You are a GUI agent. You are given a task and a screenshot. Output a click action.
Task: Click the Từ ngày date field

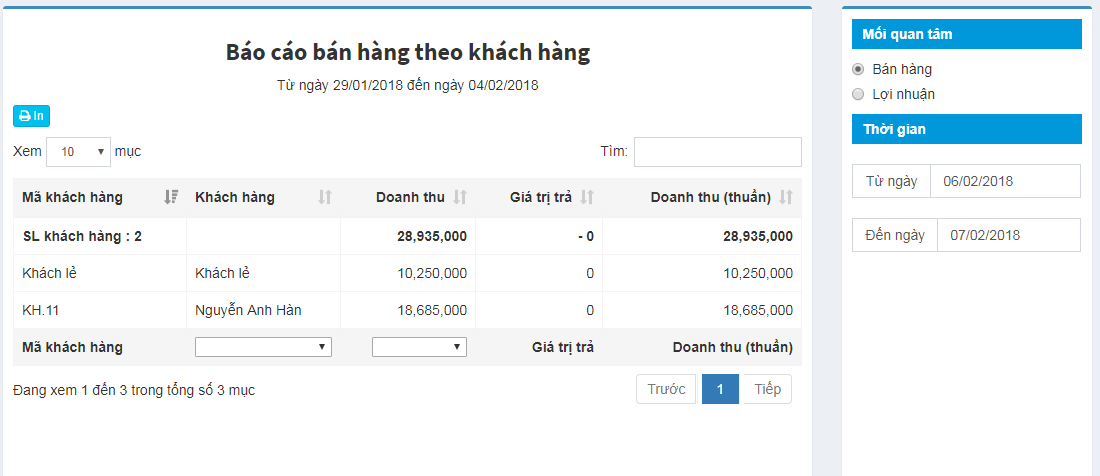pyautogui.click(x=1005, y=181)
